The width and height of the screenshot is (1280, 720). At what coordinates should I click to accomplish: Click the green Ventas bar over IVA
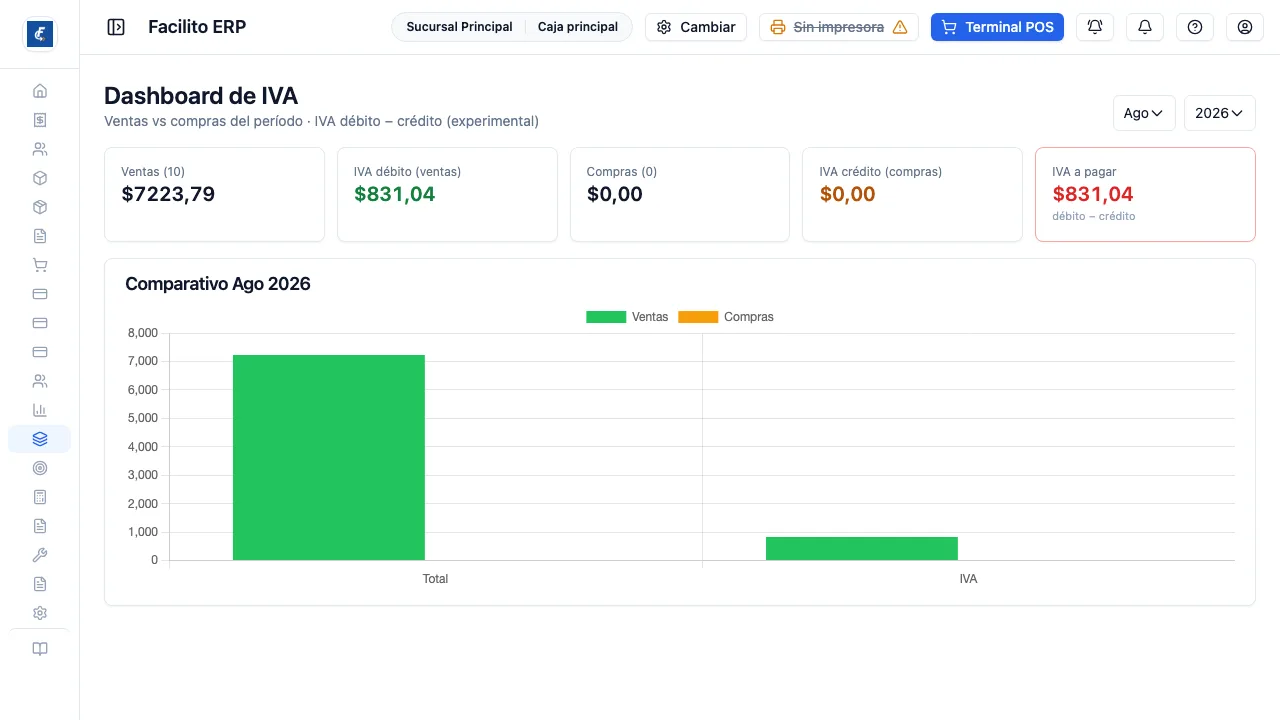[x=862, y=548]
